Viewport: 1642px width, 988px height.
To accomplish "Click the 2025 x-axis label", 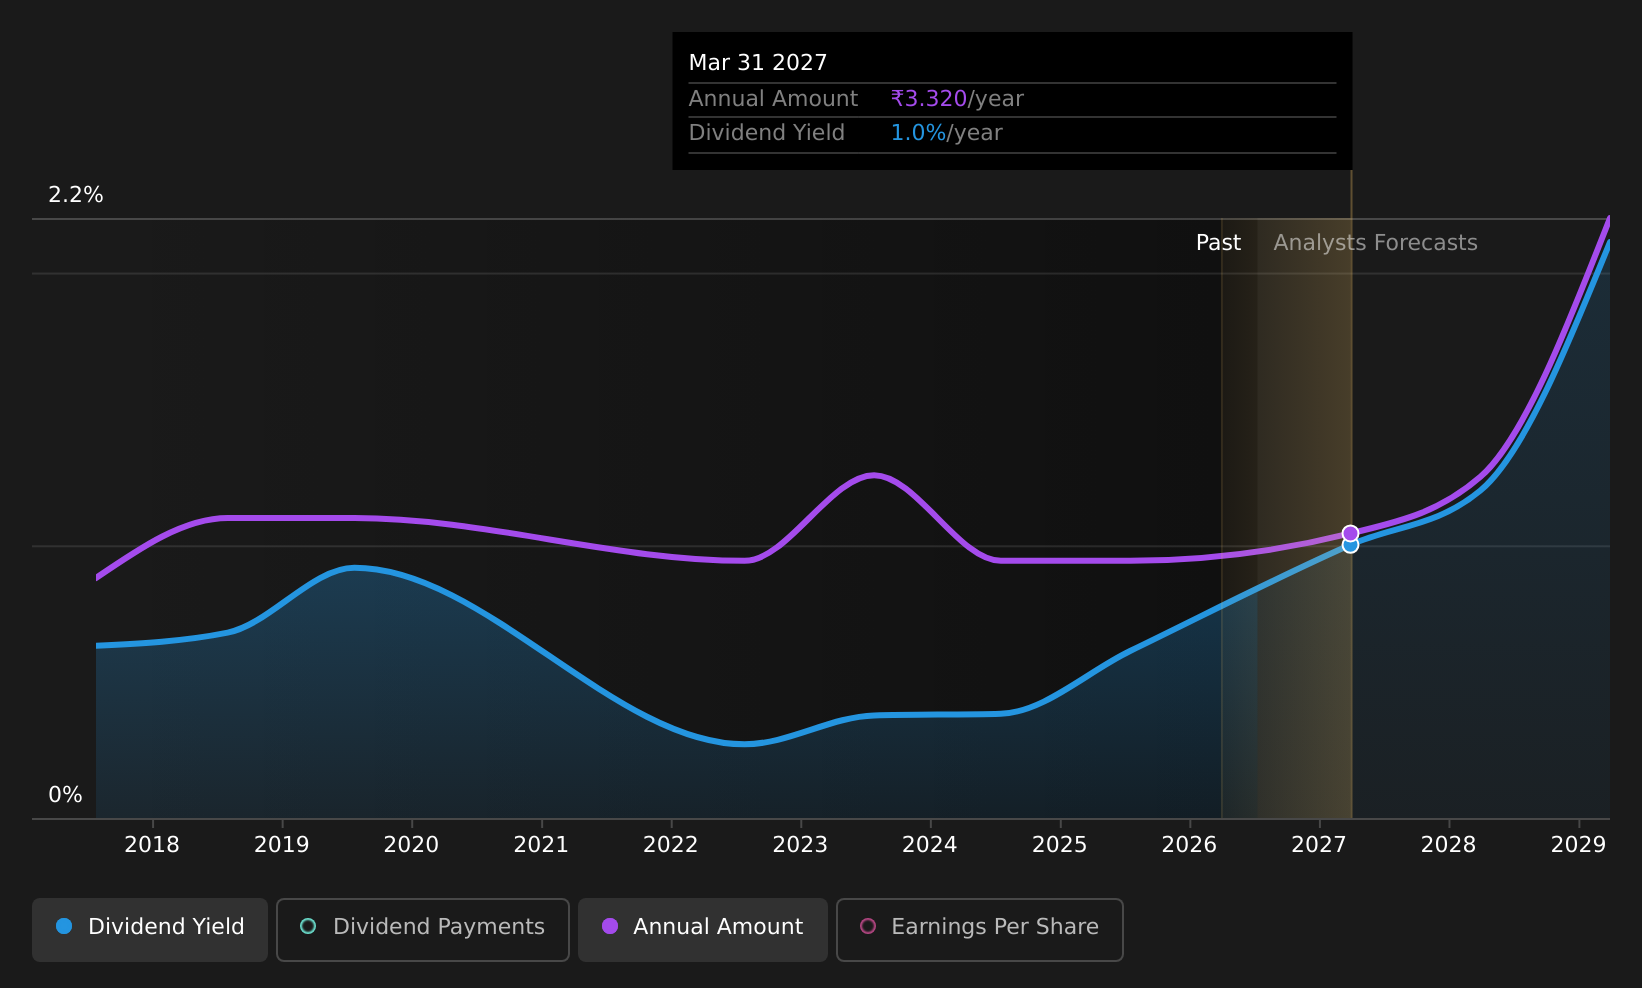I will click(x=1060, y=845).
